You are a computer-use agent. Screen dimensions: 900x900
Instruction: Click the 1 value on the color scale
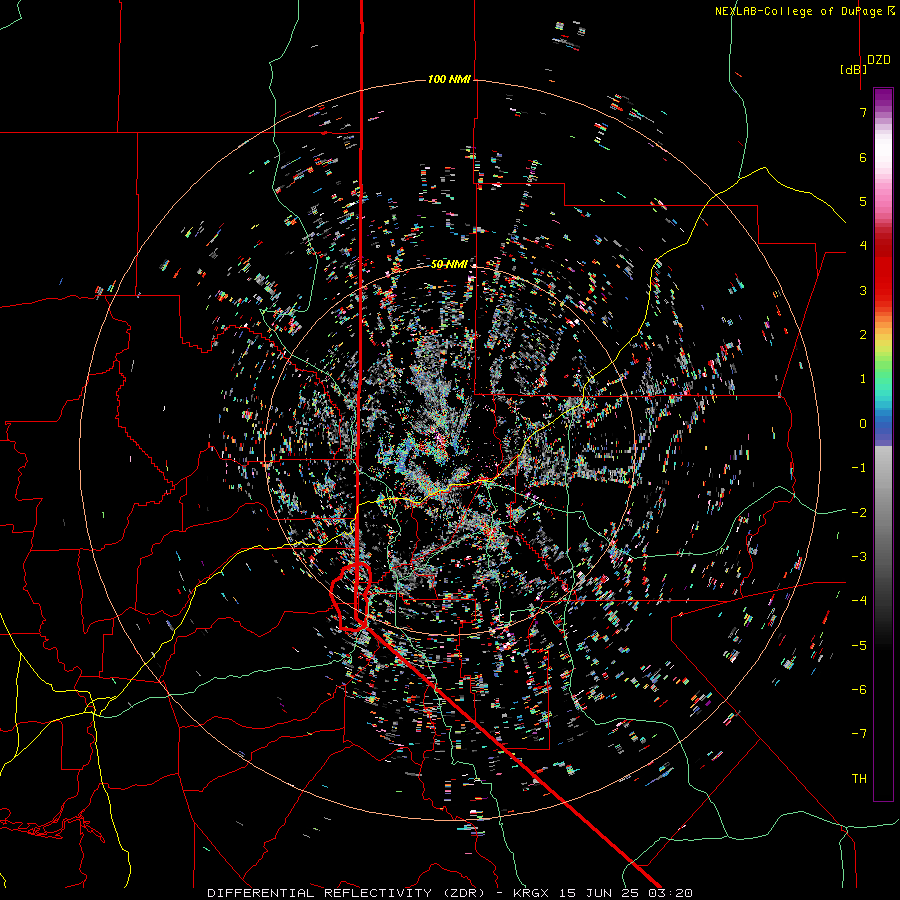pos(863,379)
